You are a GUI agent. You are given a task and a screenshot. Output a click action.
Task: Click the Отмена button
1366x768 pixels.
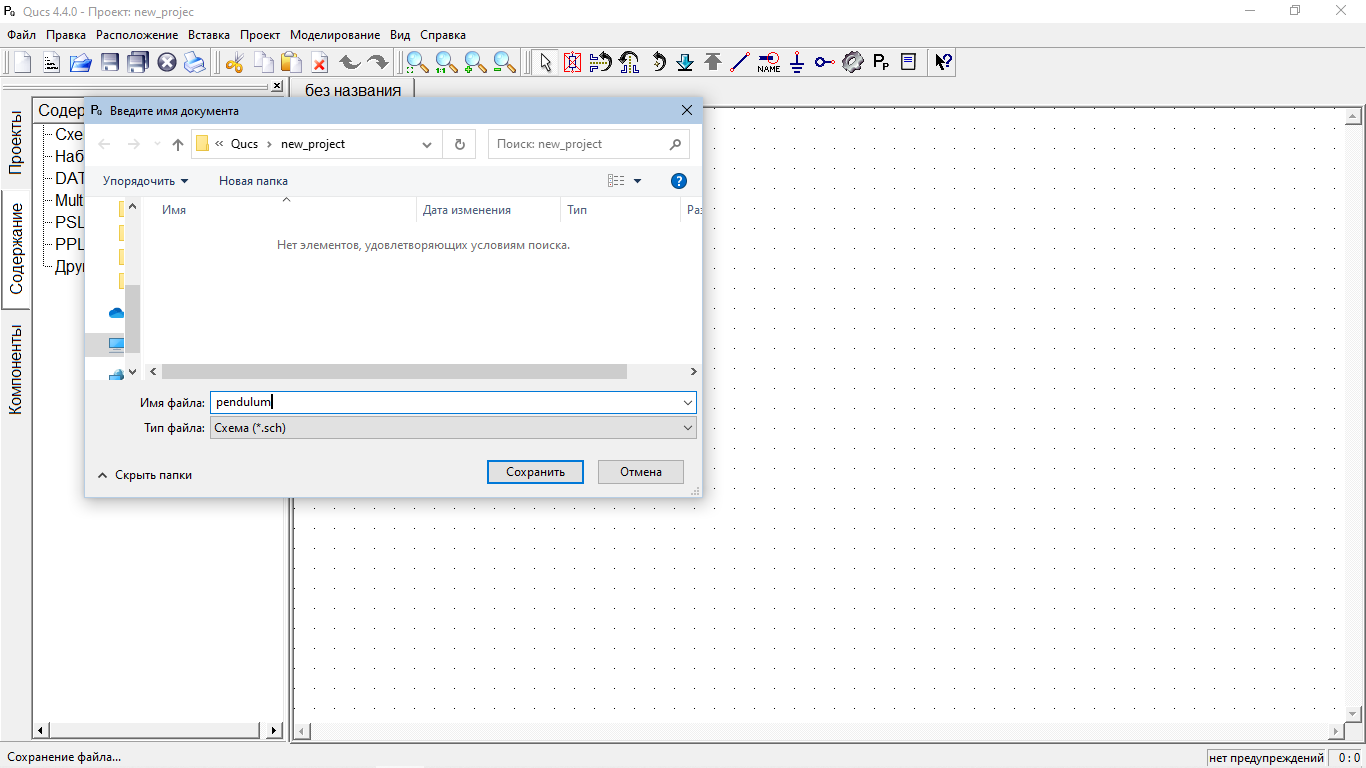(640, 472)
